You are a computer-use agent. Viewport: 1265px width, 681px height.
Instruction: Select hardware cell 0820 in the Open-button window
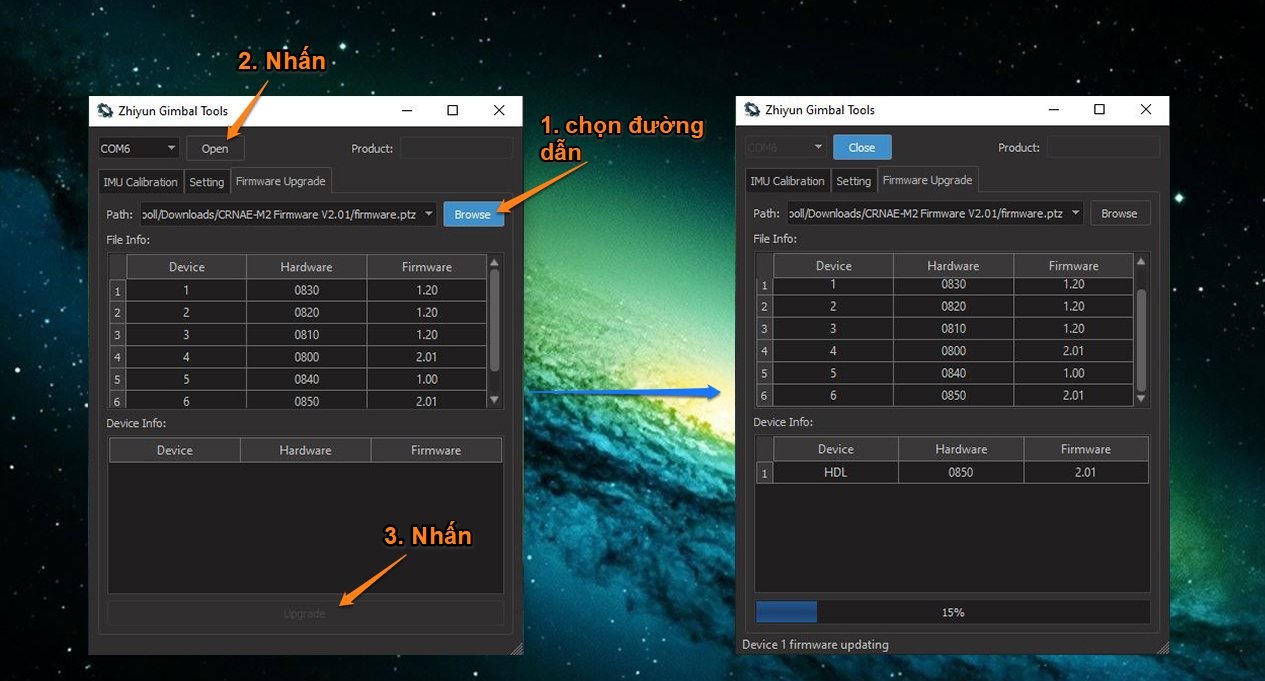[306, 312]
